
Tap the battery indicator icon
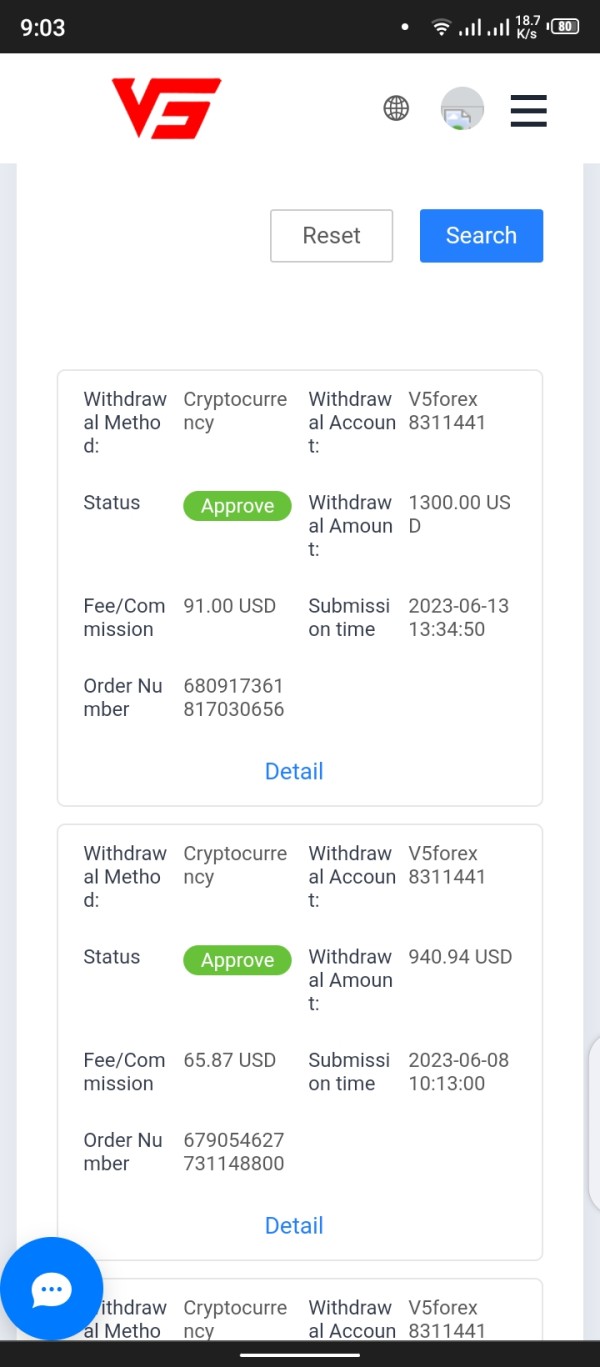point(566,27)
